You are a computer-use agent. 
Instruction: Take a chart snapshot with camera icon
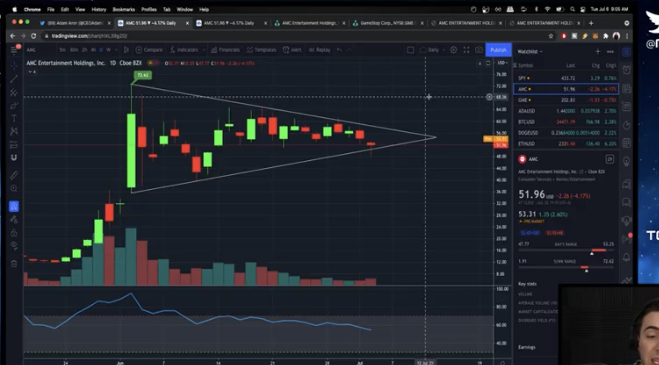coord(479,50)
